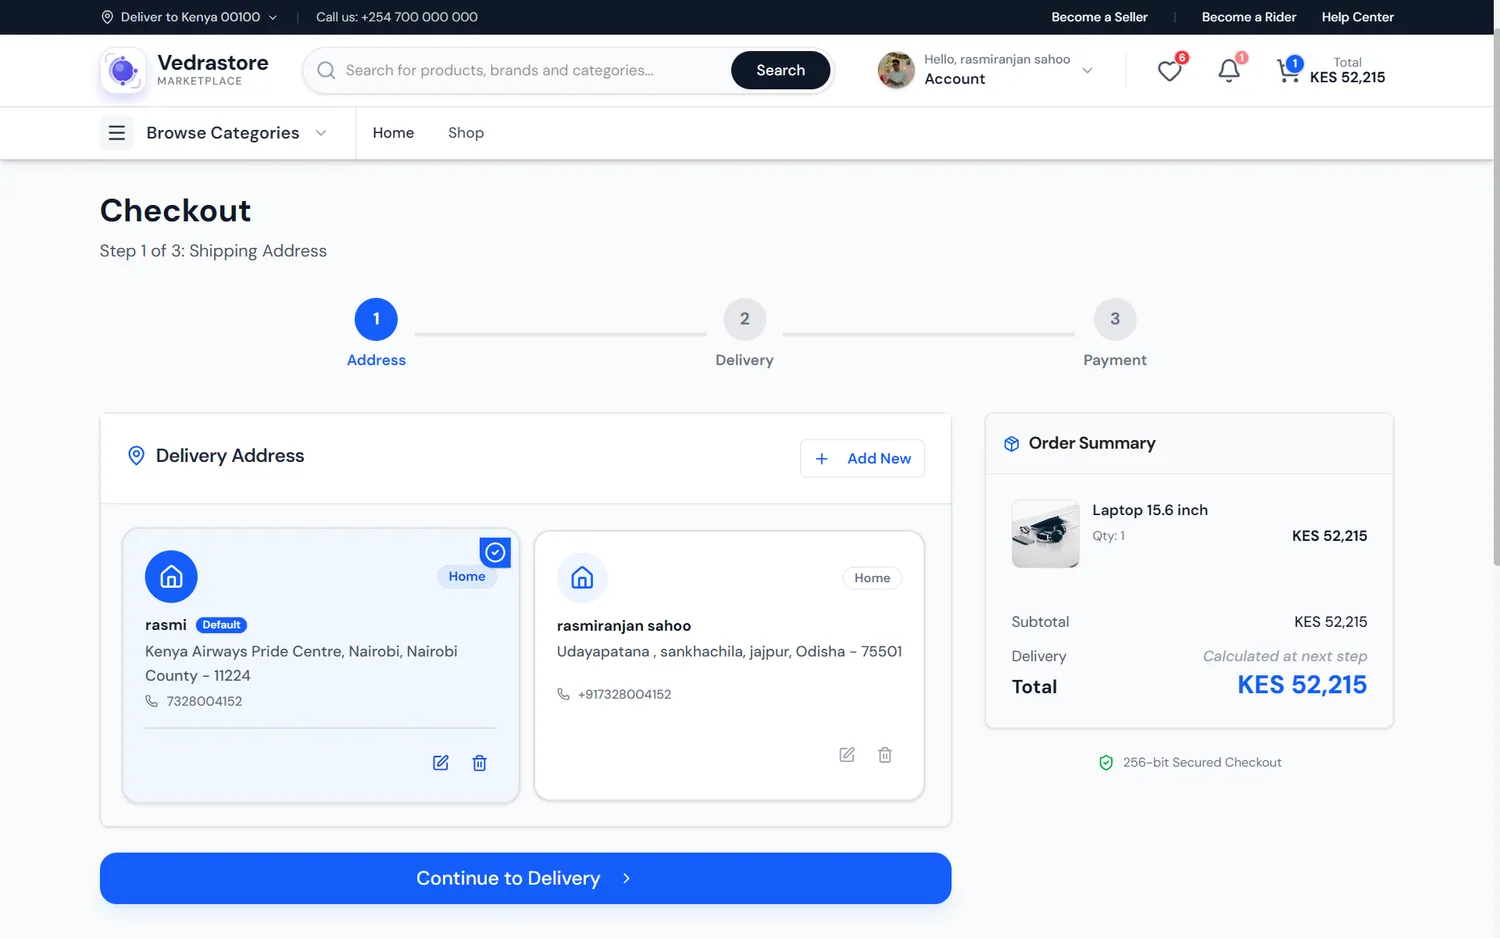Click the Home tag on rasmiranjan sahoo card
1500x938 pixels.
tap(872, 578)
